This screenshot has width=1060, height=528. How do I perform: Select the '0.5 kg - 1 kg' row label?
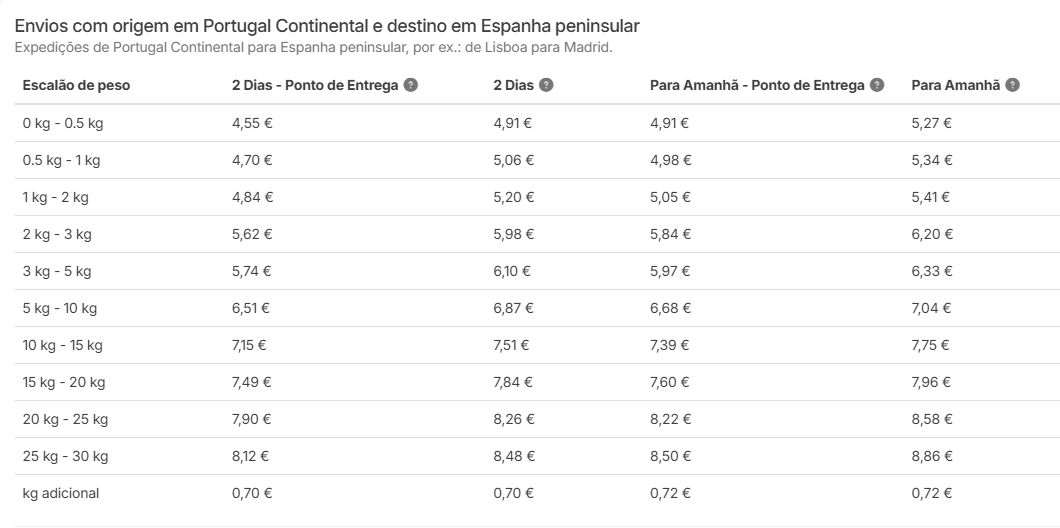tap(61, 160)
